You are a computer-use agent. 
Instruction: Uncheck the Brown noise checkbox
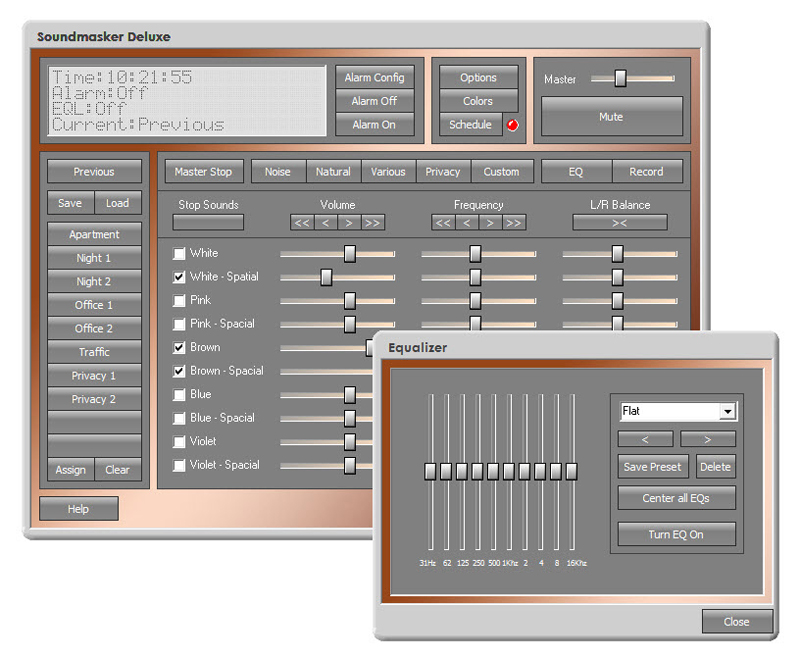pos(179,347)
